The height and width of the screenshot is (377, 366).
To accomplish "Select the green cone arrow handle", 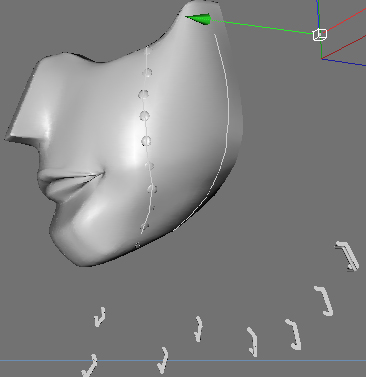I will tap(199, 19).
